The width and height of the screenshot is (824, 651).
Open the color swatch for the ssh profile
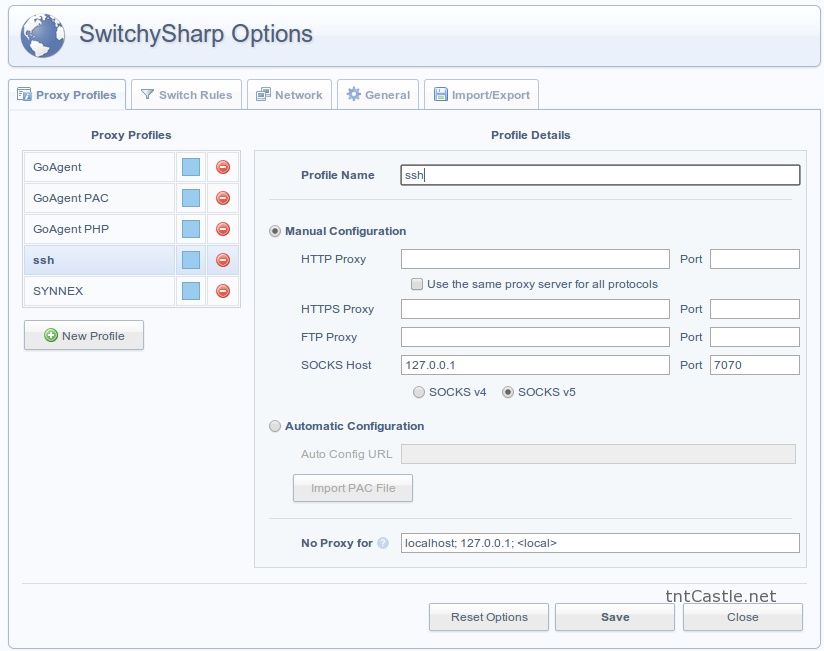(190, 259)
